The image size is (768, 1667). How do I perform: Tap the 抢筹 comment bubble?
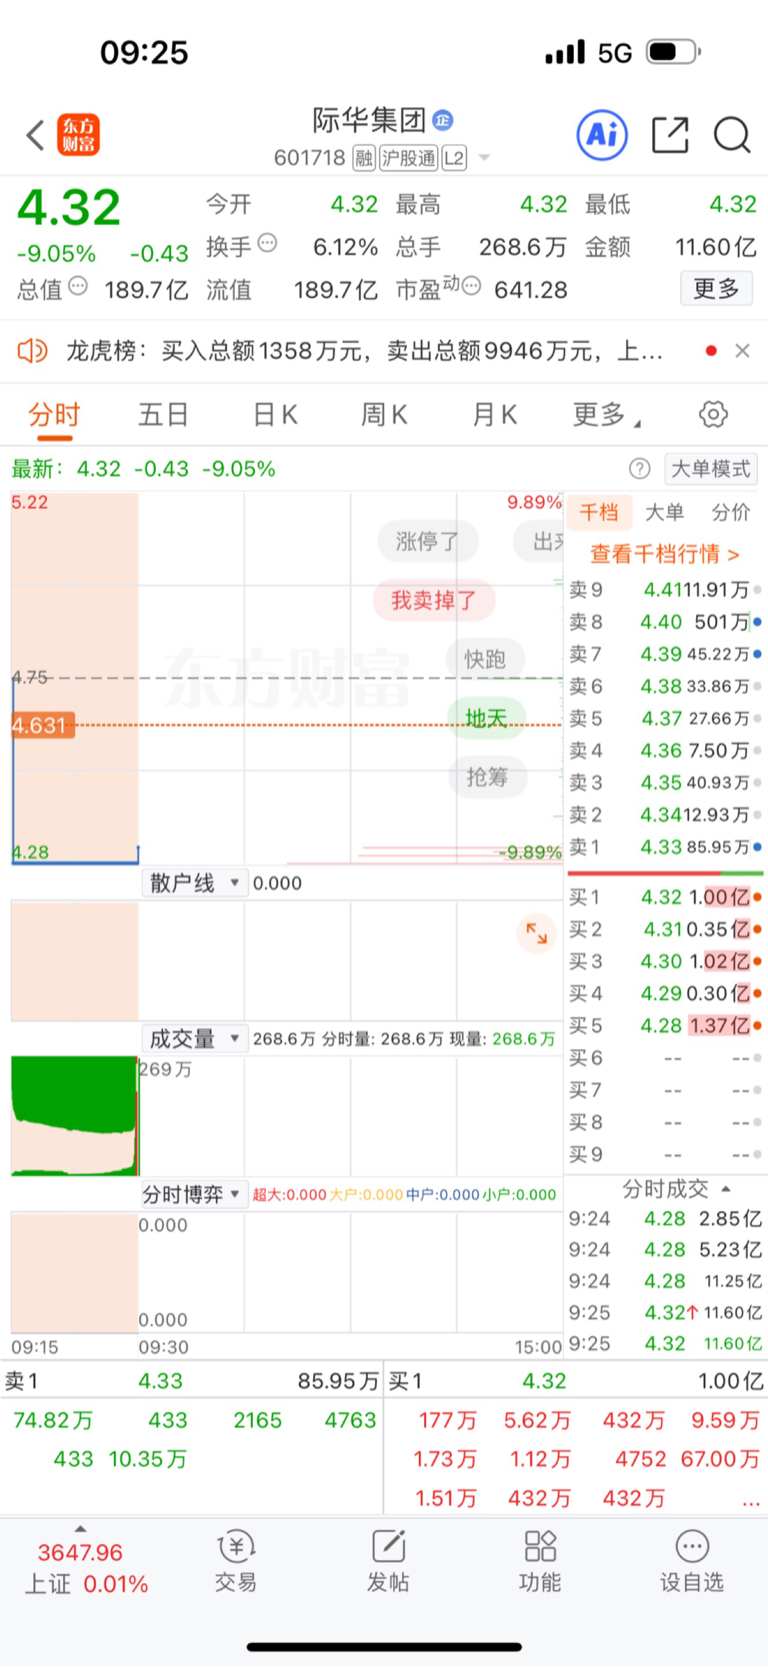[487, 776]
